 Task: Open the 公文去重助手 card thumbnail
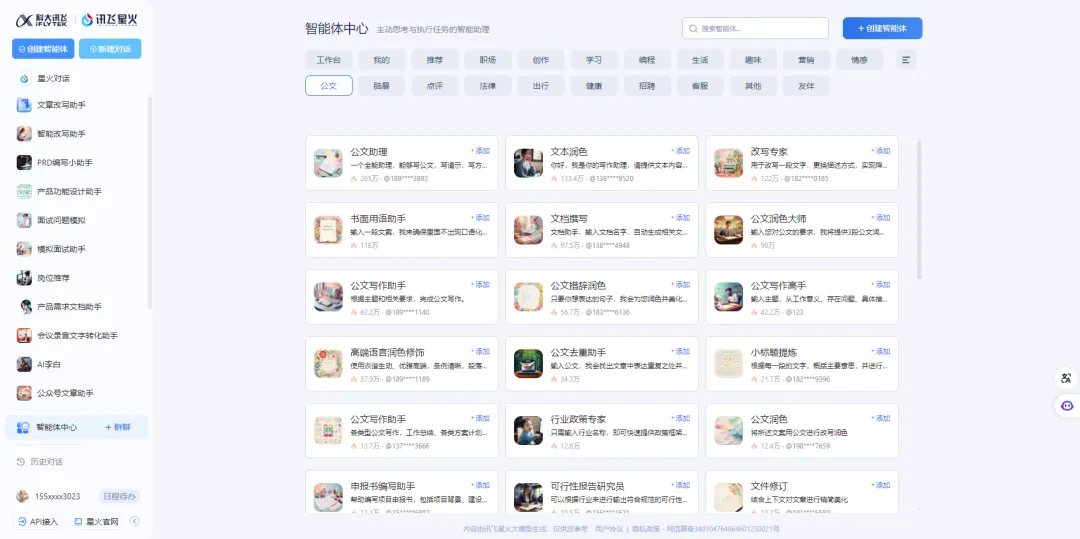(528, 363)
